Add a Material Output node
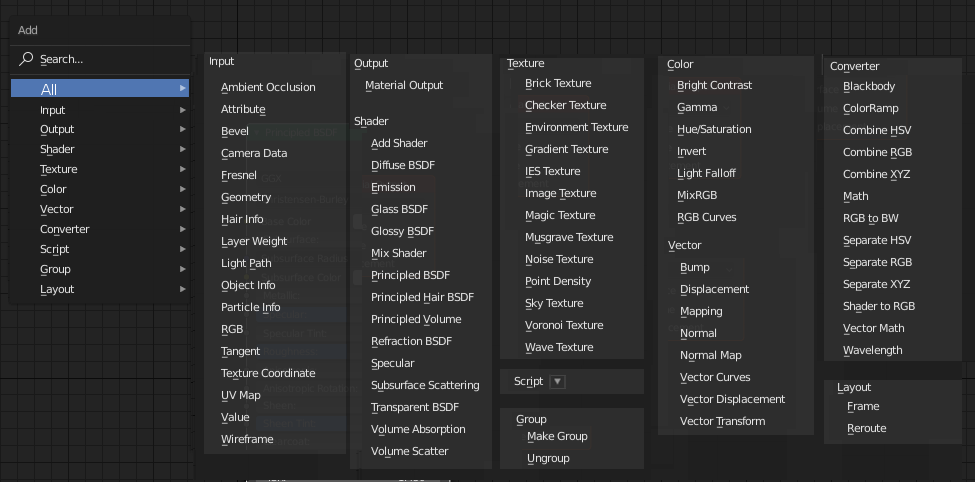Screen dimensions: 975x482 pos(404,85)
